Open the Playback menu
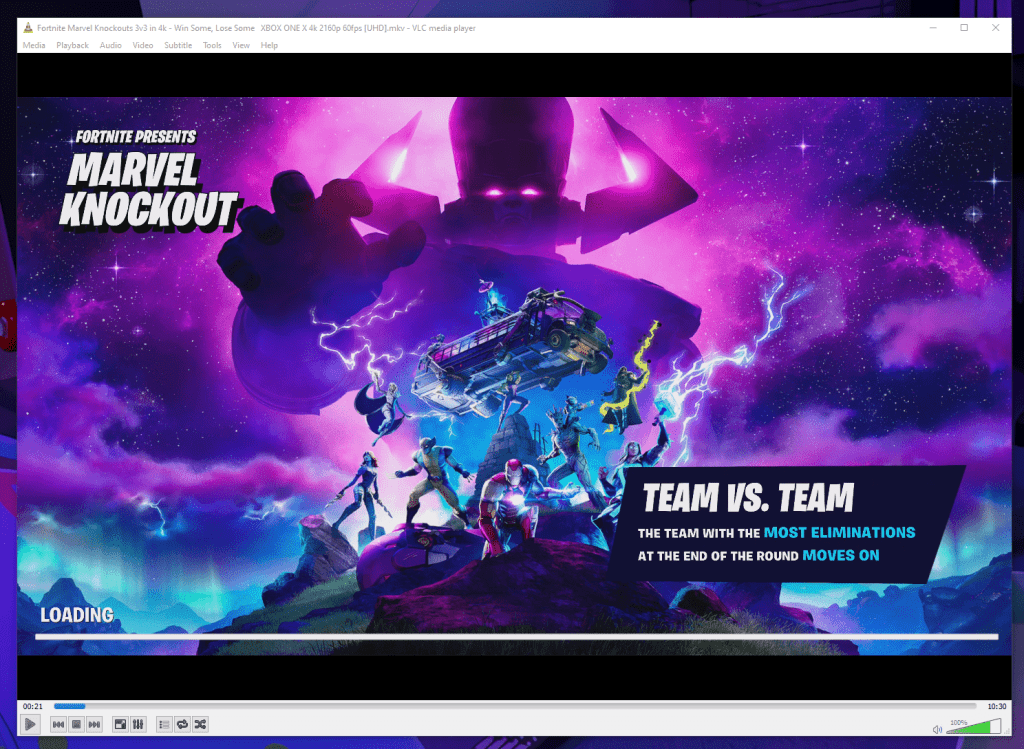The width and height of the screenshot is (1024, 749). pos(72,45)
